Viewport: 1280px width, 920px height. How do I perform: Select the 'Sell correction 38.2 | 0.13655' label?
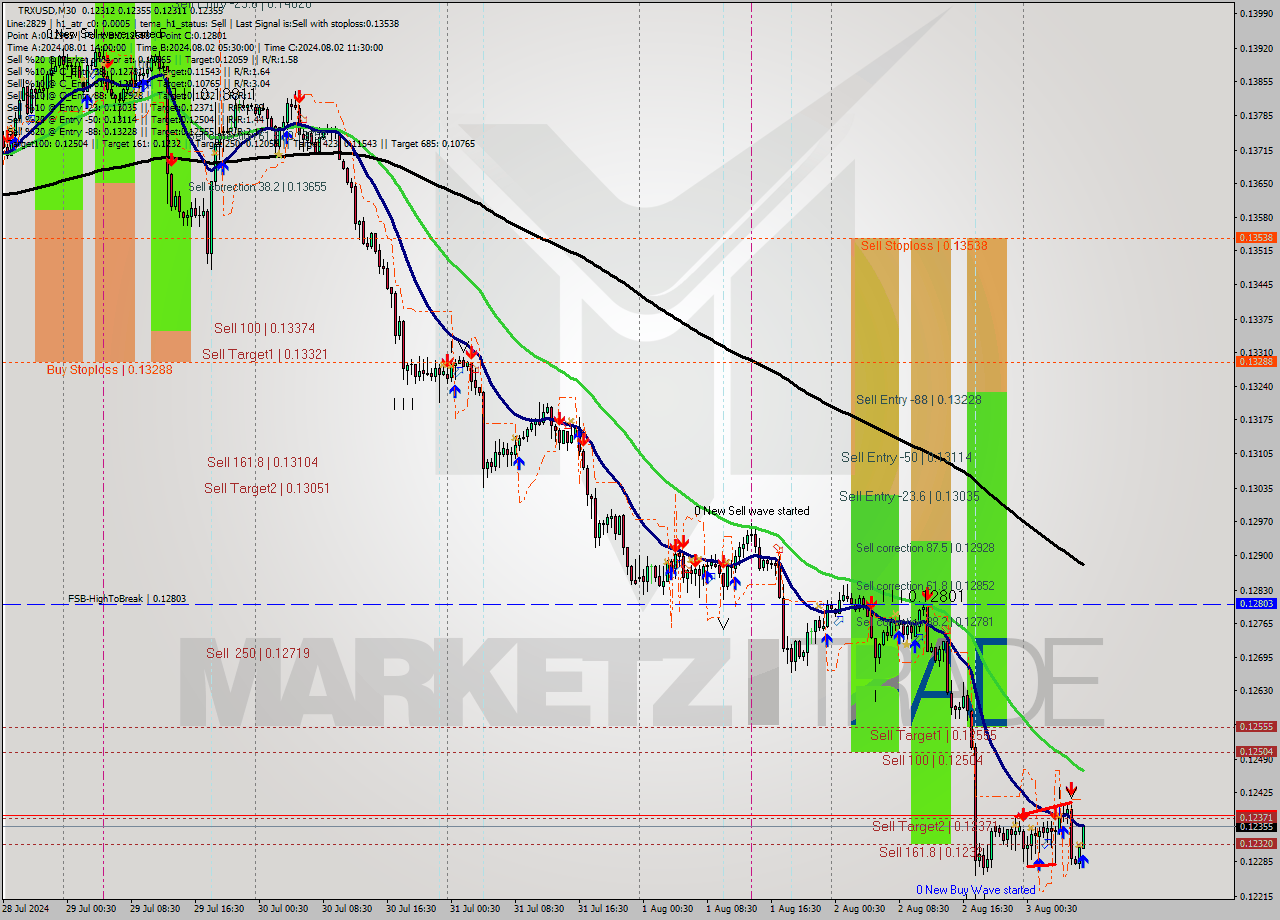click(258, 187)
